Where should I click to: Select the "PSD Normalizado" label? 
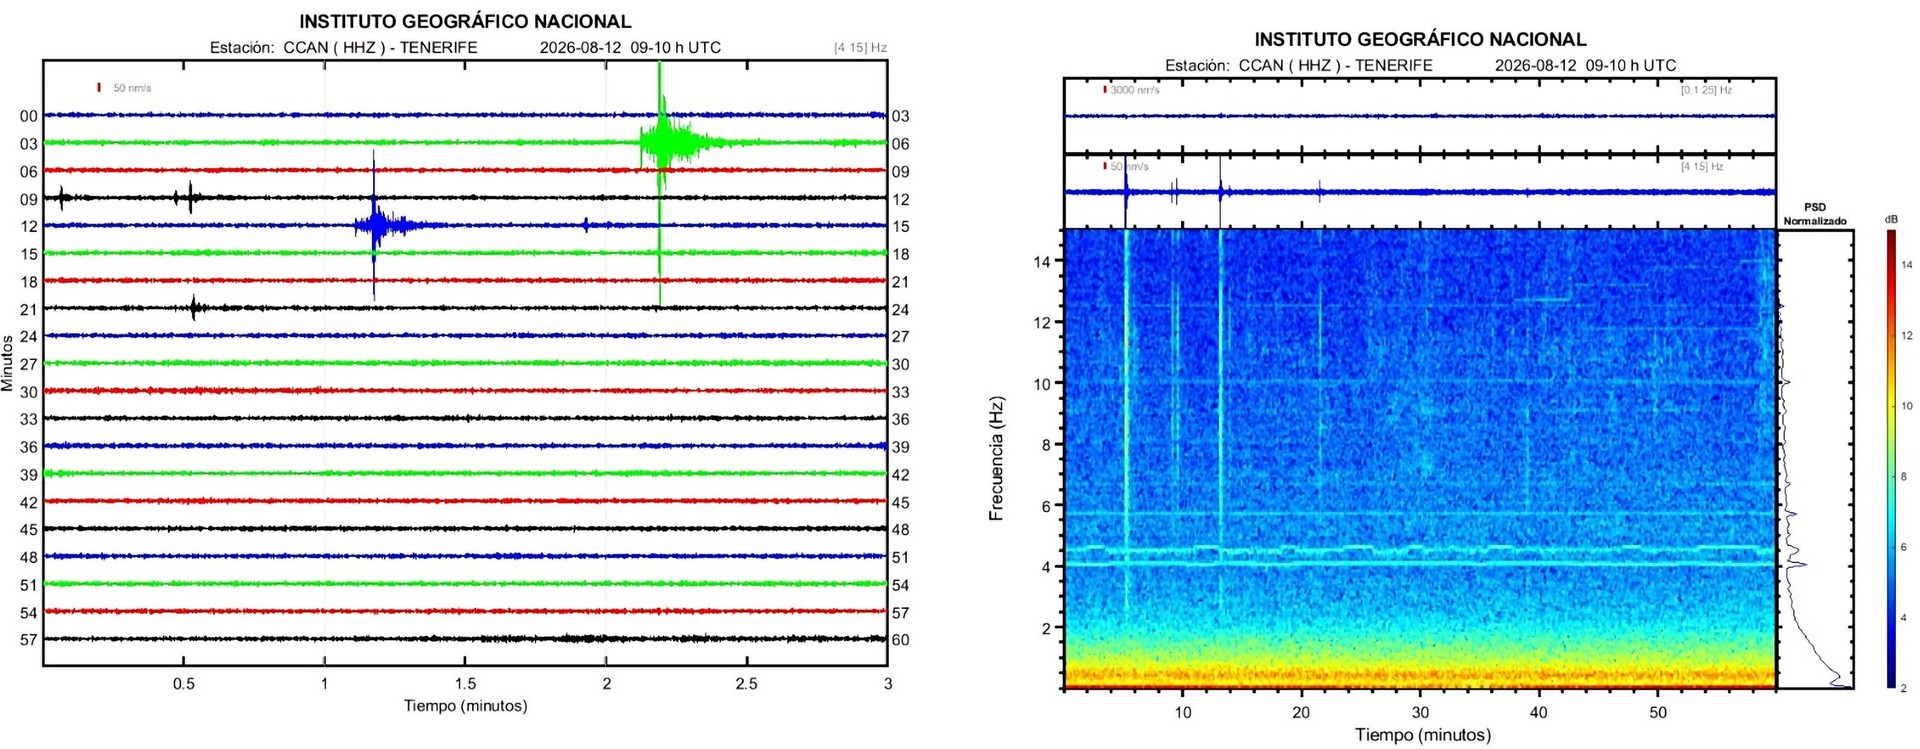[1815, 214]
